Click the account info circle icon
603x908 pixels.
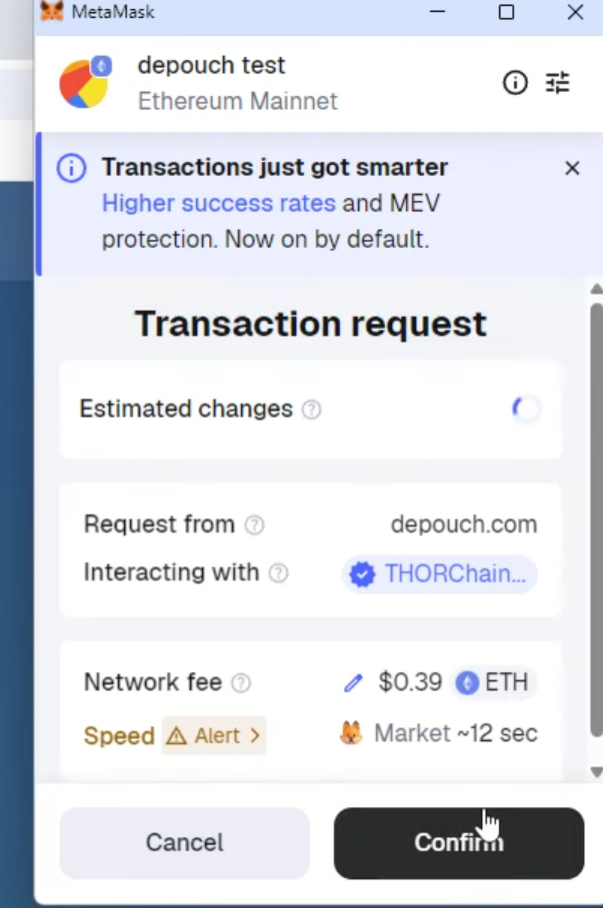pos(515,83)
